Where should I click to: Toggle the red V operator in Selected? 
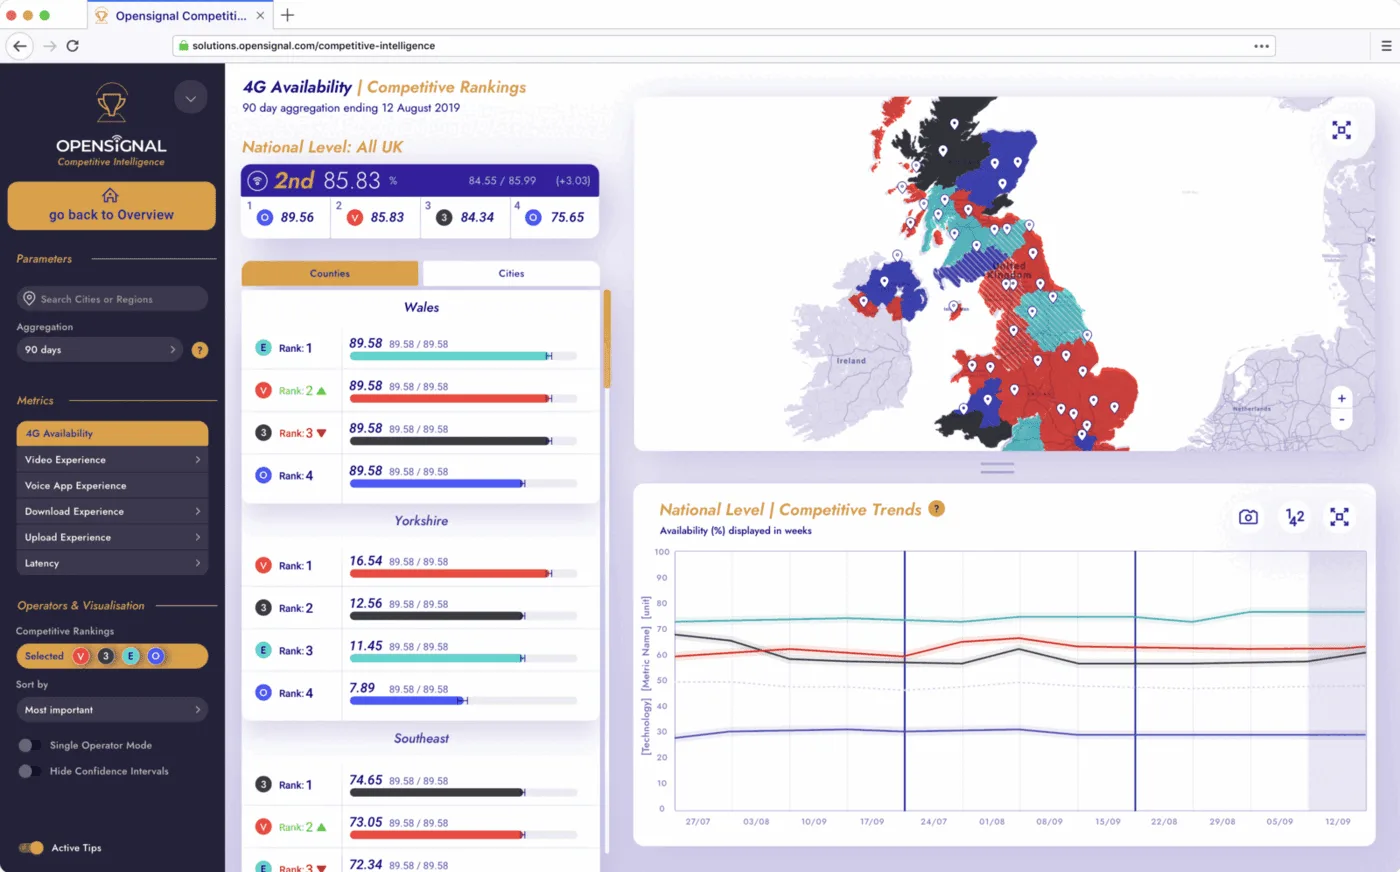click(x=81, y=656)
